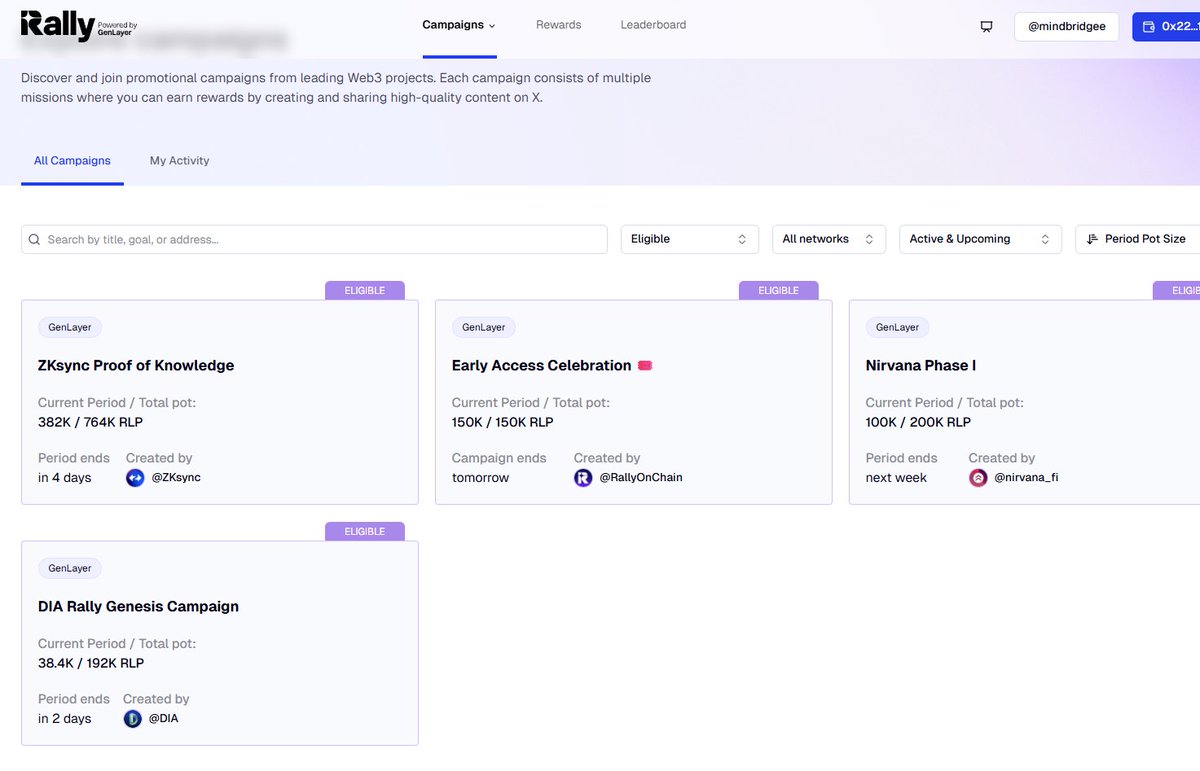Click the nirvana_fi avatar icon
Viewport: 1200px width, 771px height.
[x=978, y=478]
